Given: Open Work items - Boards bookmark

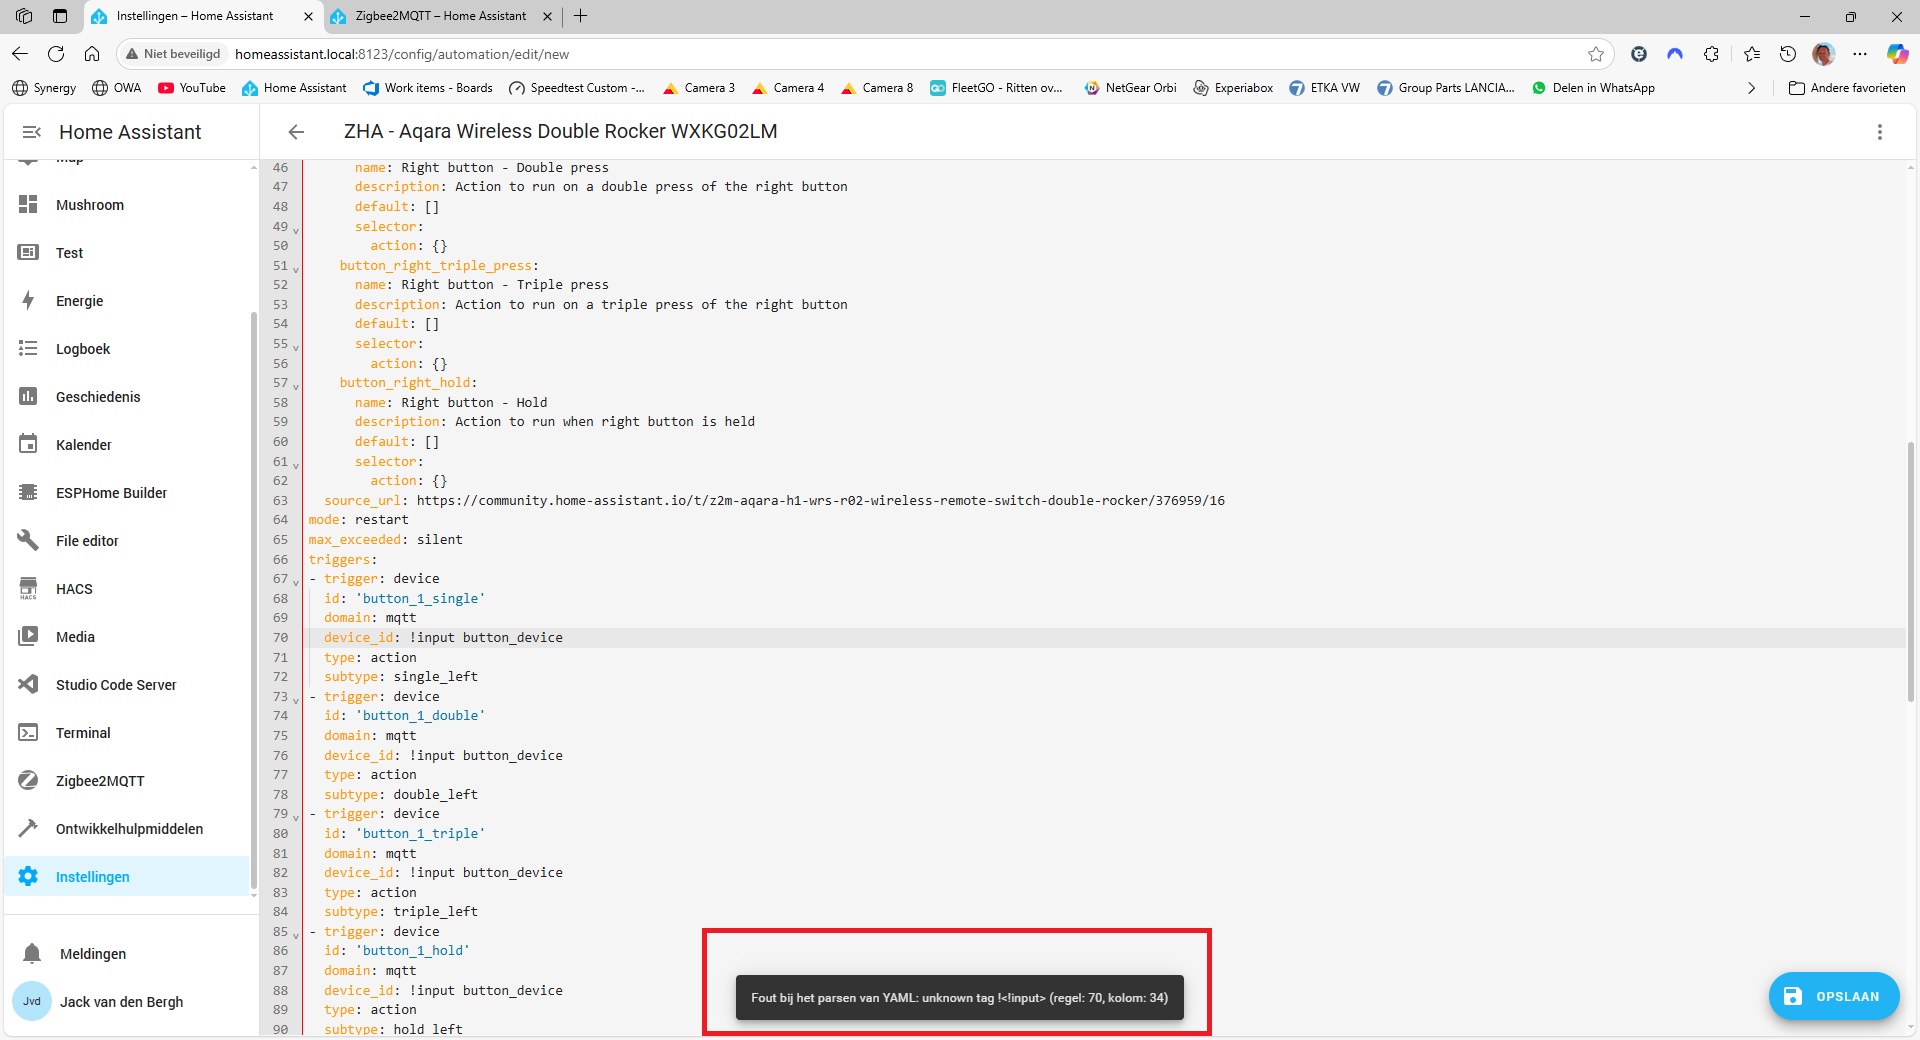Looking at the screenshot, I should [x=428, y=88].
